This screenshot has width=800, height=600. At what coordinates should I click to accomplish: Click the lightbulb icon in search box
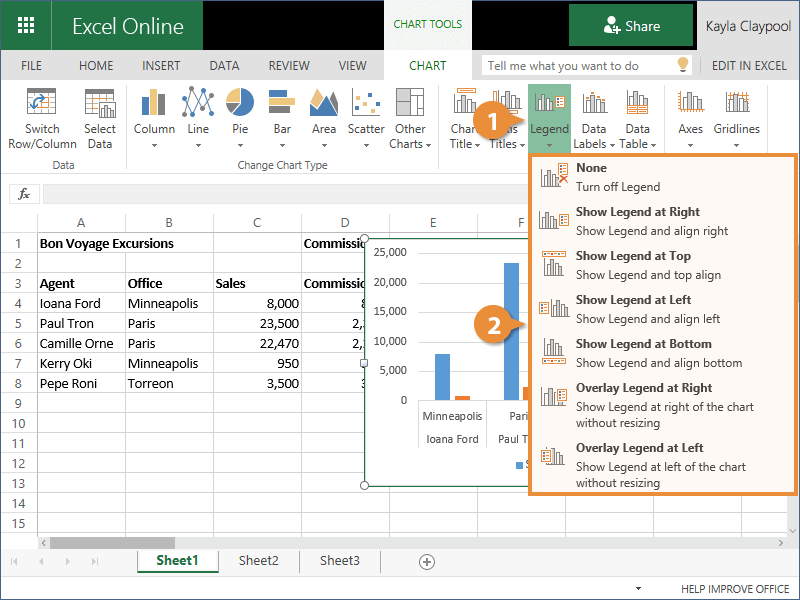point(683,65)
